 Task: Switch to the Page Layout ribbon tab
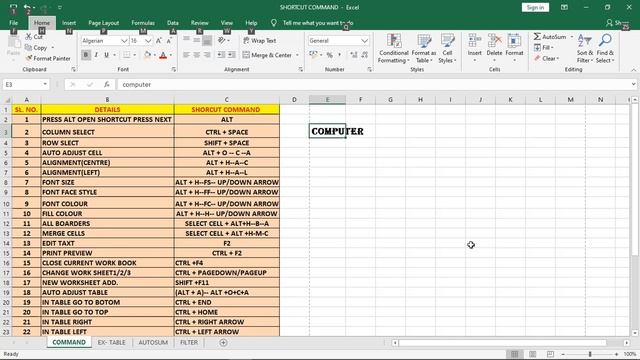(x=104, y=23)
